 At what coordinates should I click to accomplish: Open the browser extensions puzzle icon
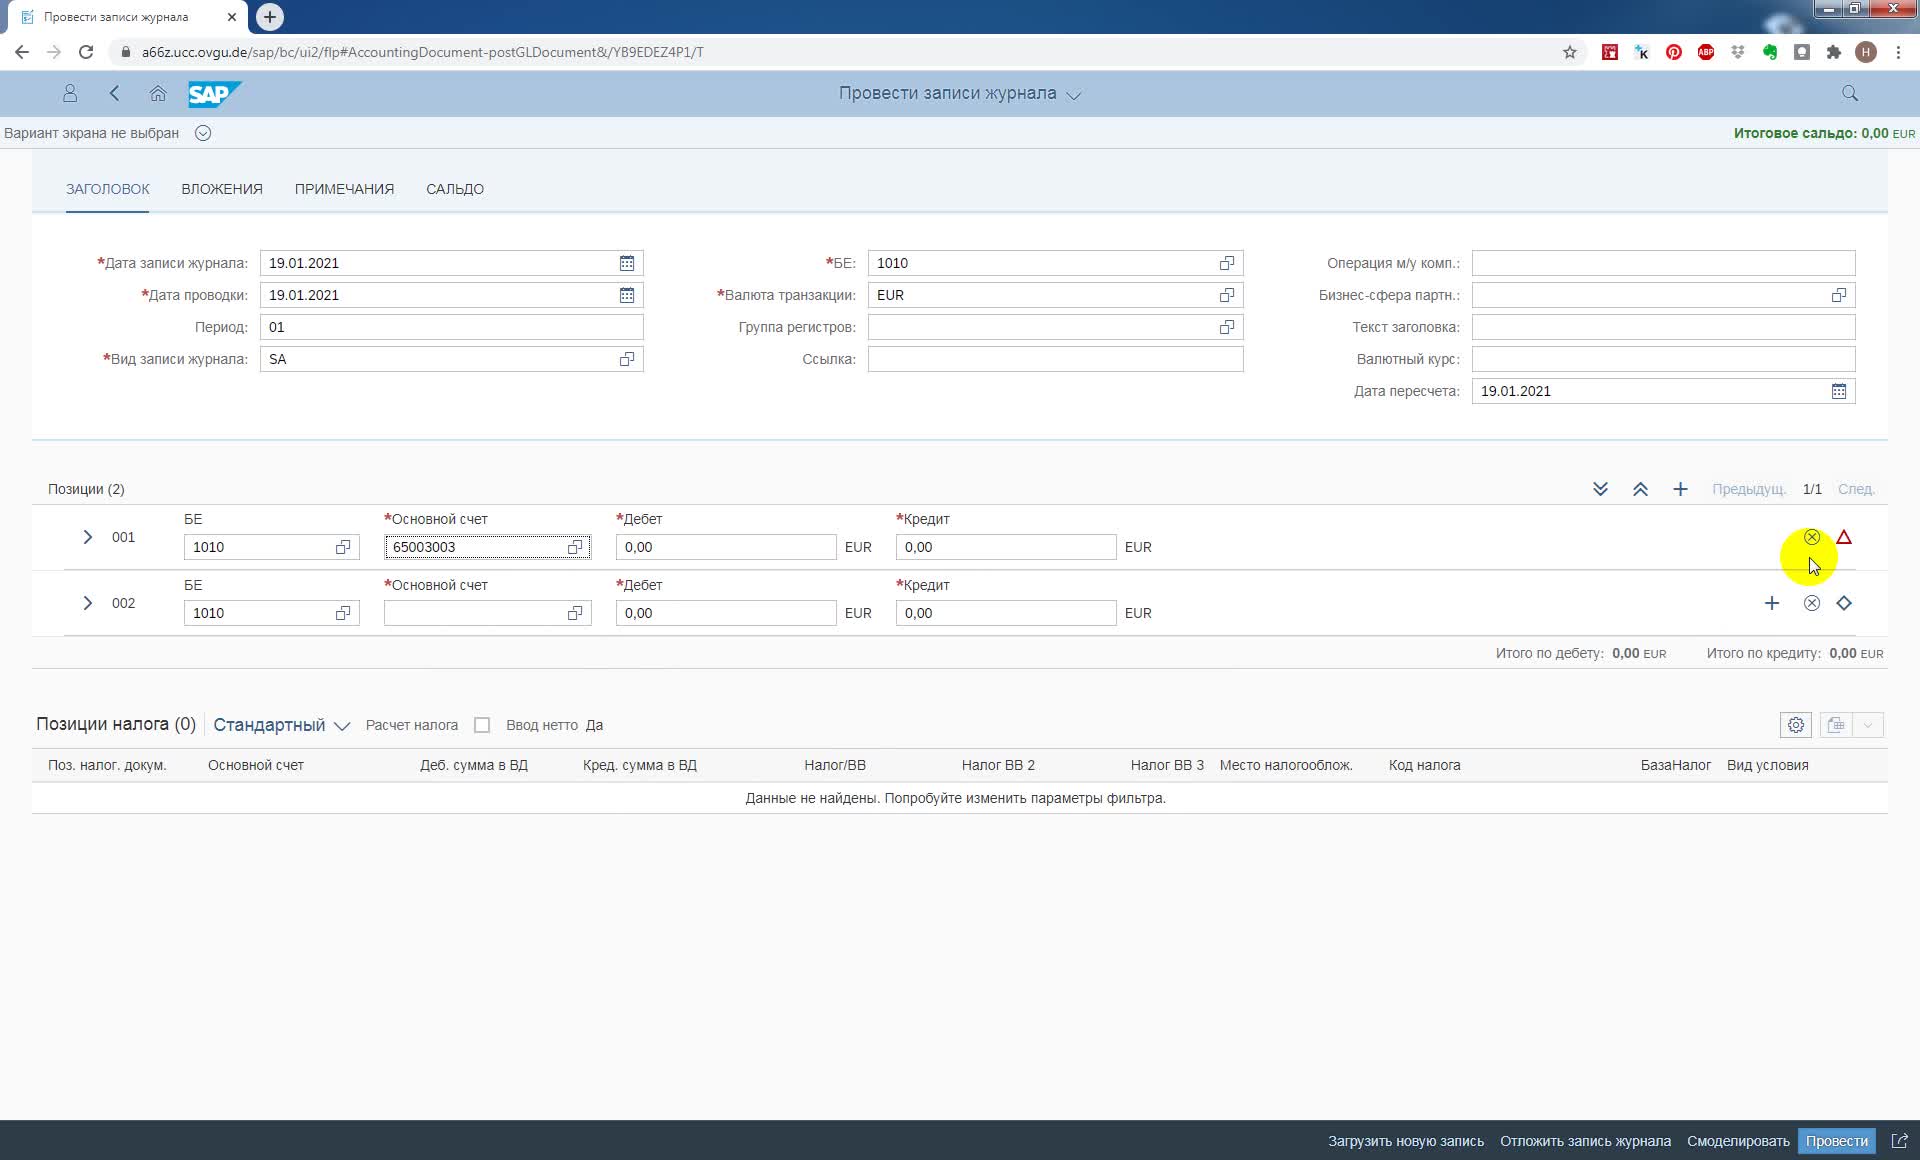click(1834, 52)
